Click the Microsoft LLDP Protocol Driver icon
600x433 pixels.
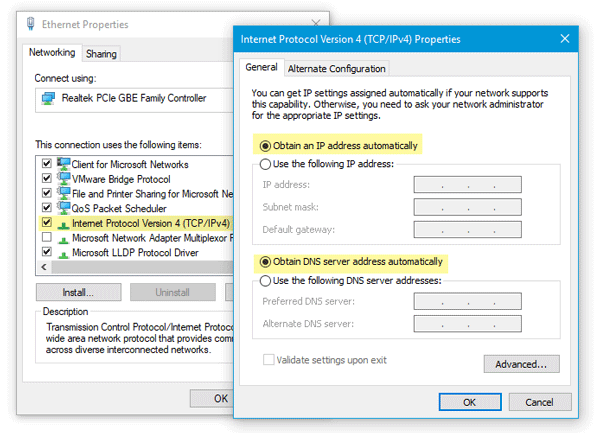tap(64, 253)
